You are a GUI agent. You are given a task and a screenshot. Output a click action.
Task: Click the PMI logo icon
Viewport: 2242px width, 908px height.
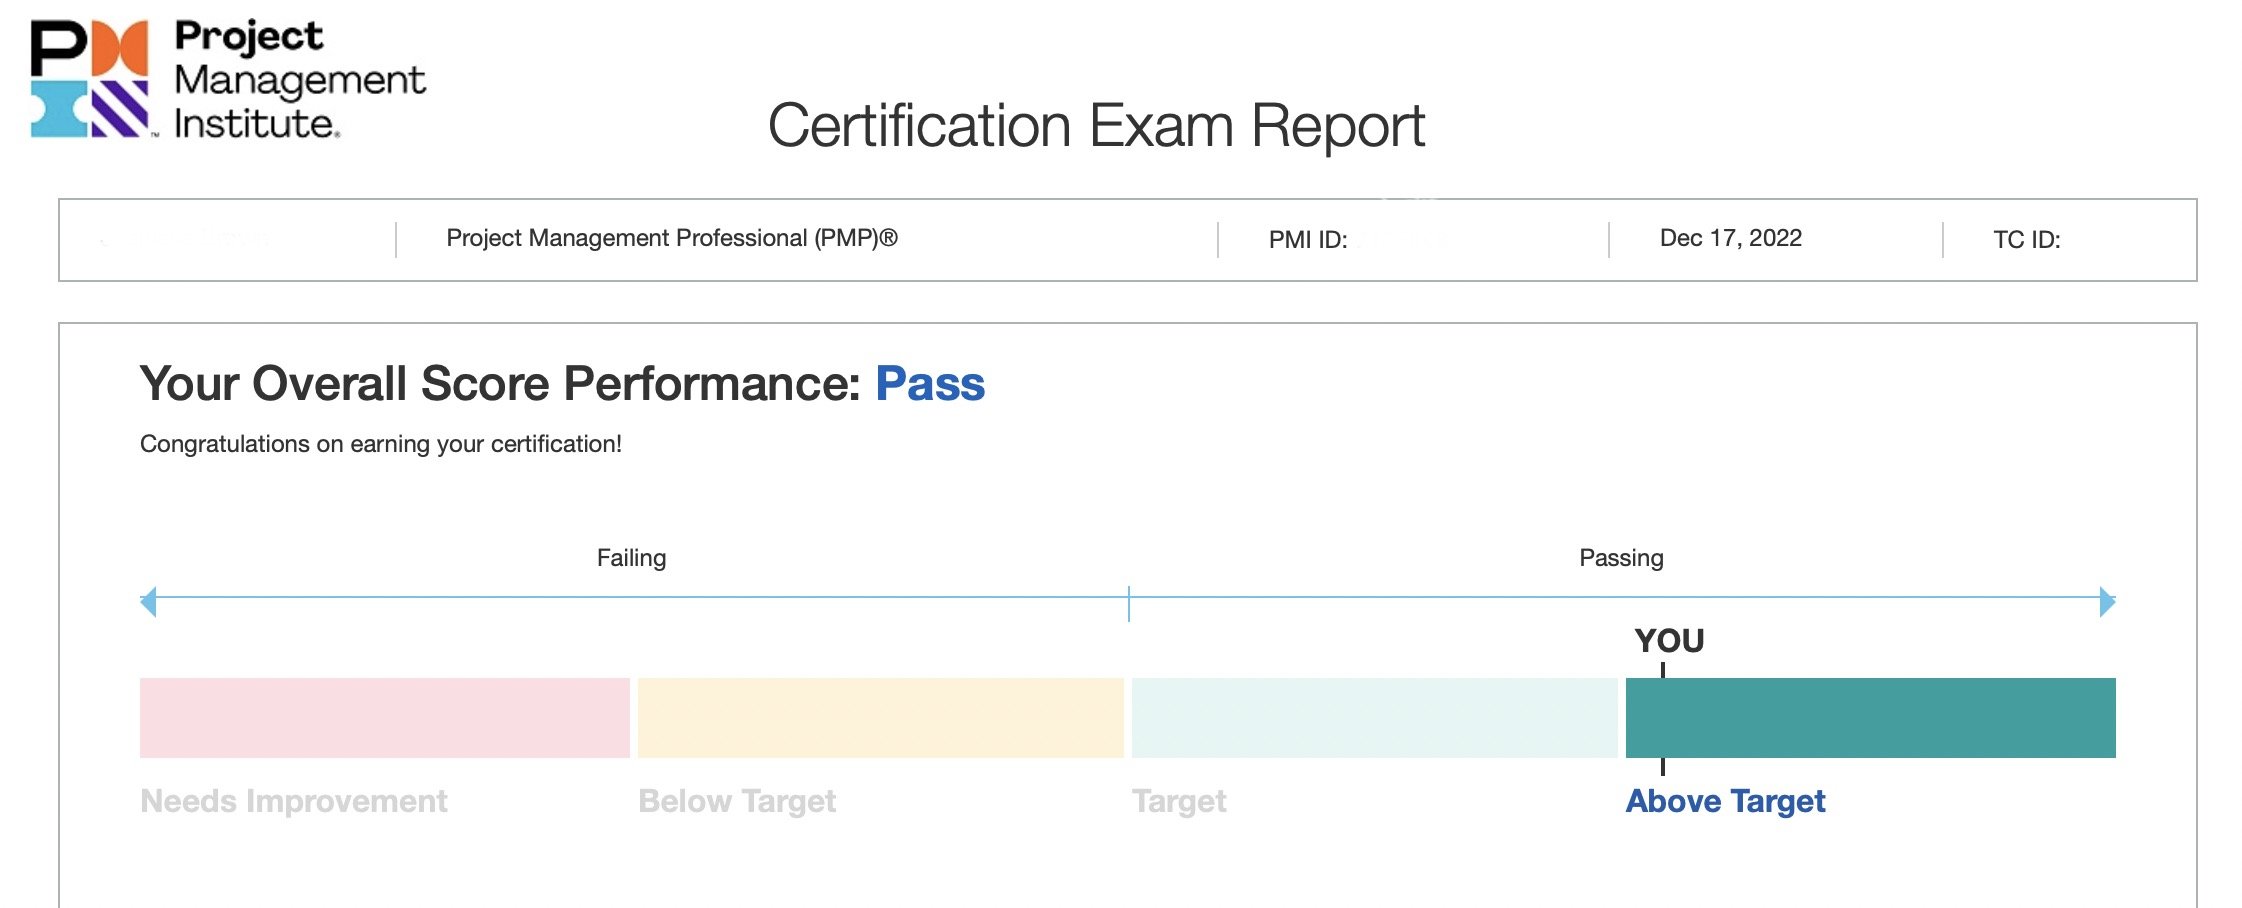90,78
